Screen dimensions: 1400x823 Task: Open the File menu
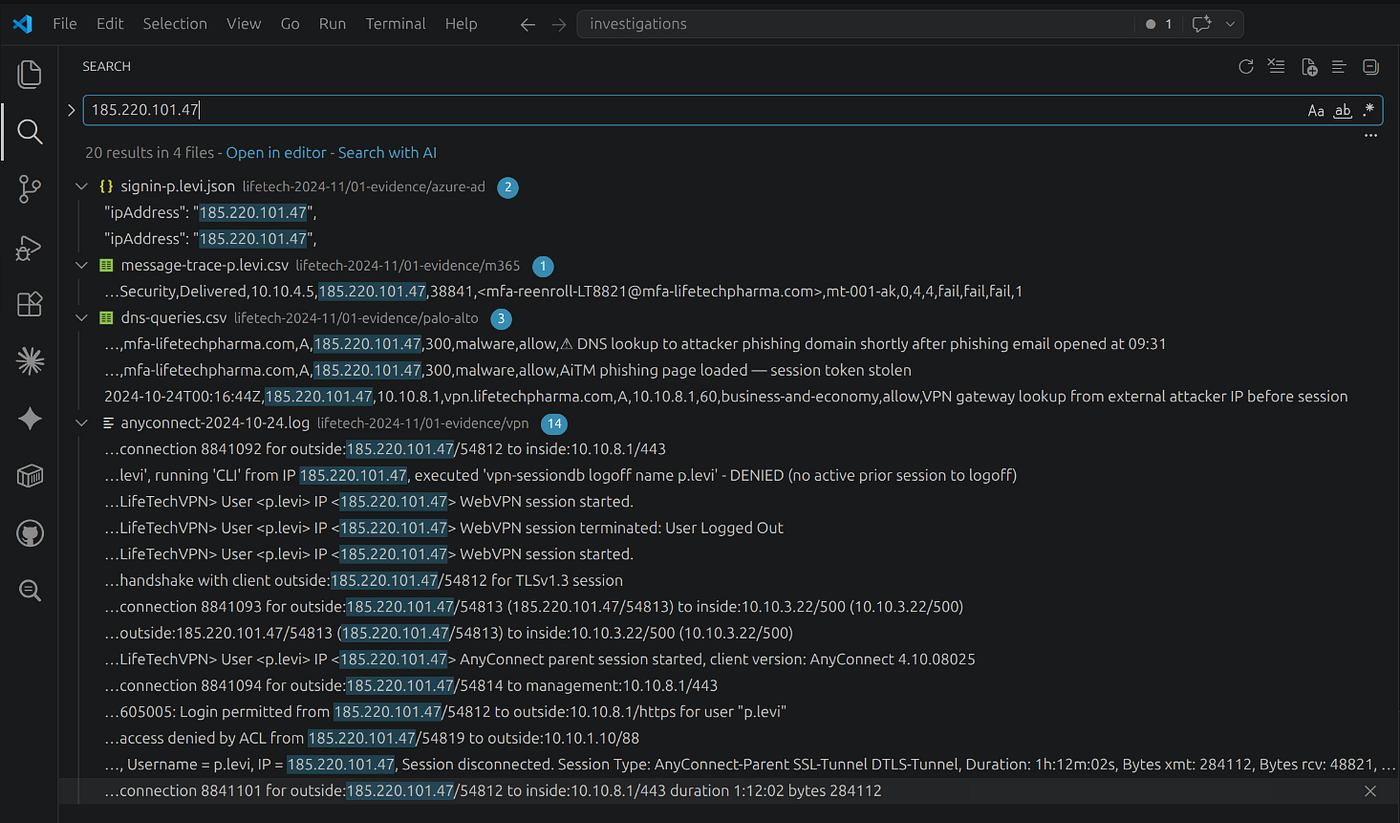pos(65,24)
